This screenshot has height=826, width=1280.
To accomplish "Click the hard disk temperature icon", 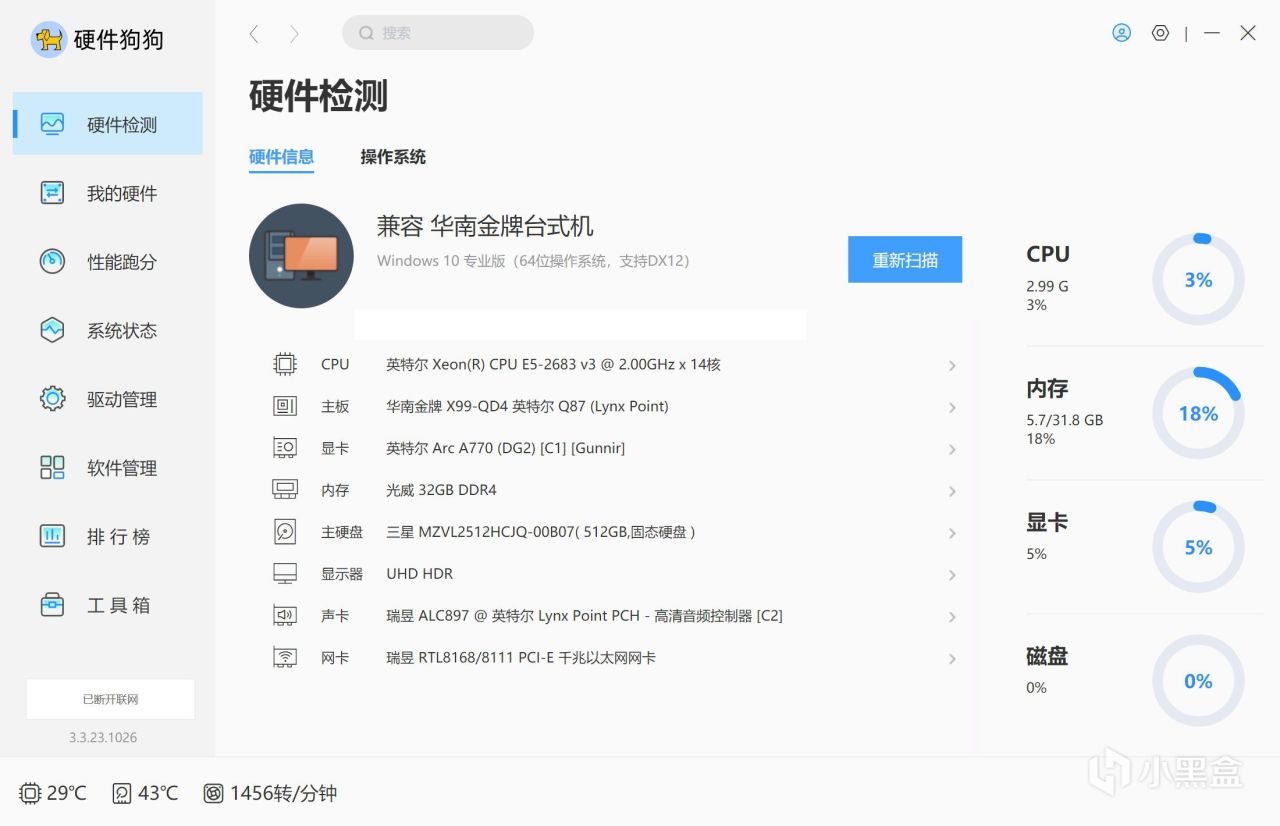I will (x=122, y=793).
